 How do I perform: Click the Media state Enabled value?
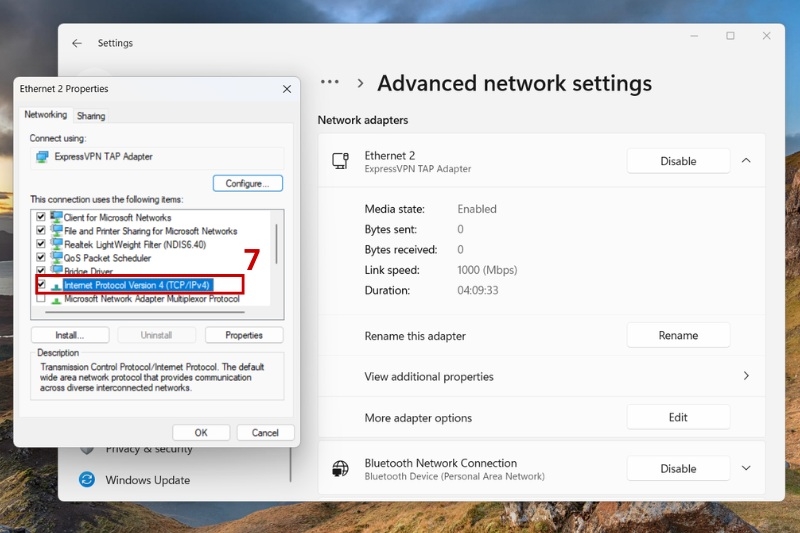click(477, 209)
